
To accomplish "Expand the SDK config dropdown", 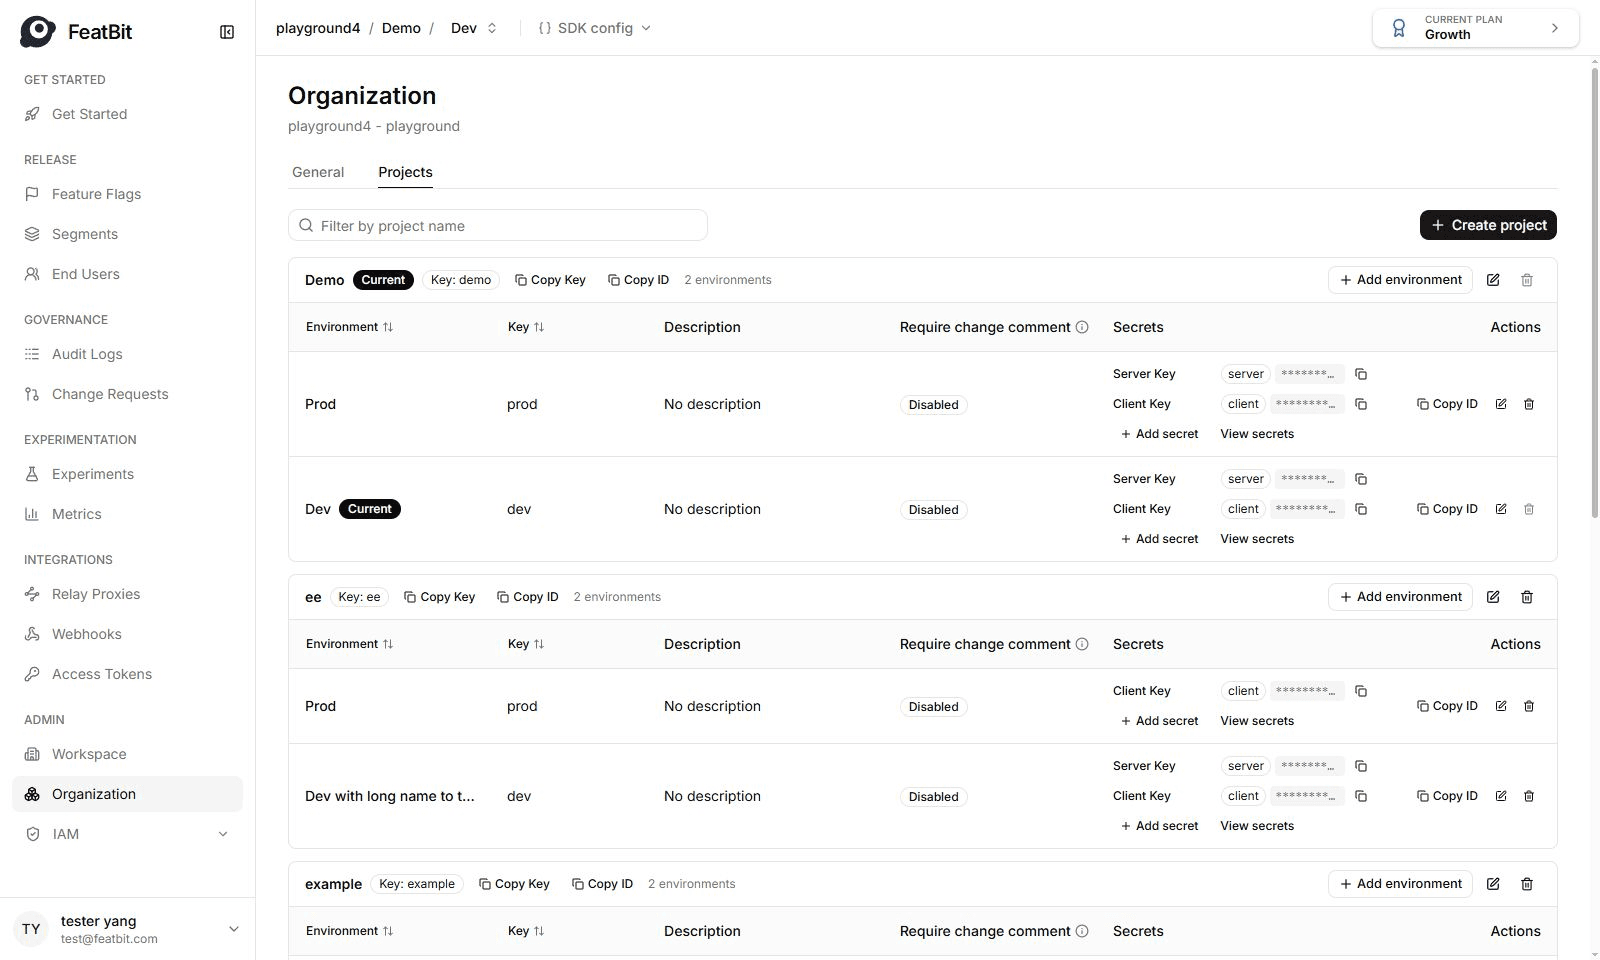I will 595,28.
